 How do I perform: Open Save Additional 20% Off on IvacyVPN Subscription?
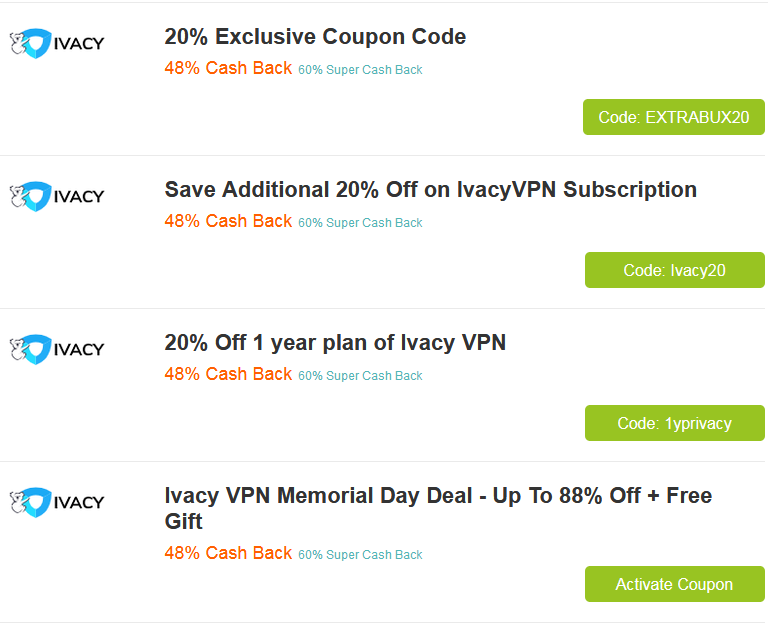(430, 190)
